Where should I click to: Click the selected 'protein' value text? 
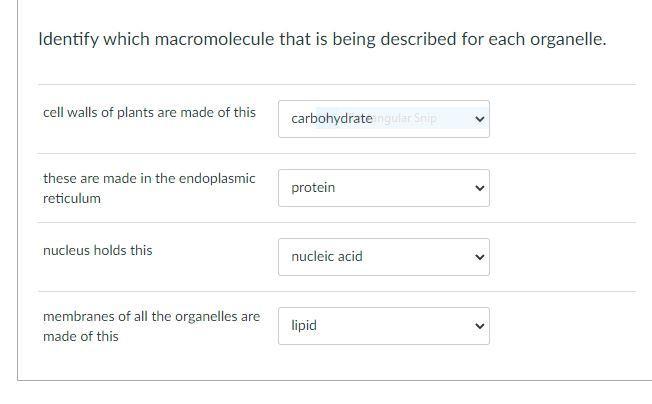(313, 188)
